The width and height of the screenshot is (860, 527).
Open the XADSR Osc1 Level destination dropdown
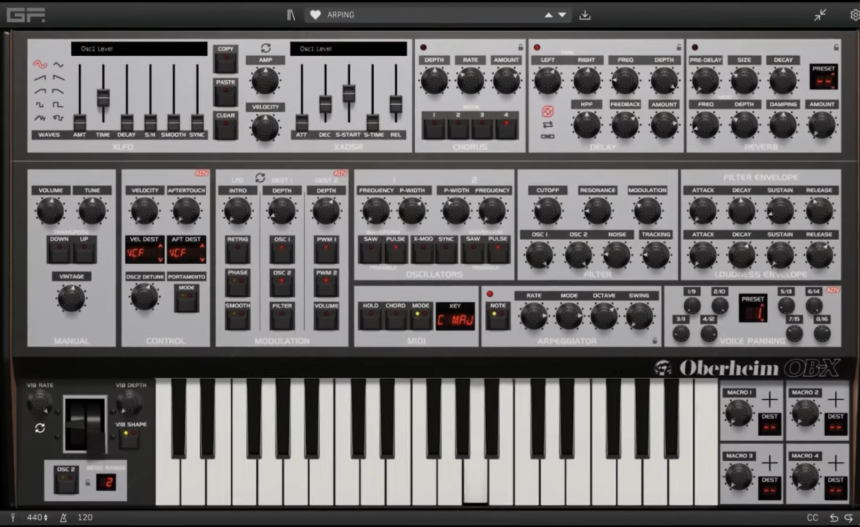[348, 49]
